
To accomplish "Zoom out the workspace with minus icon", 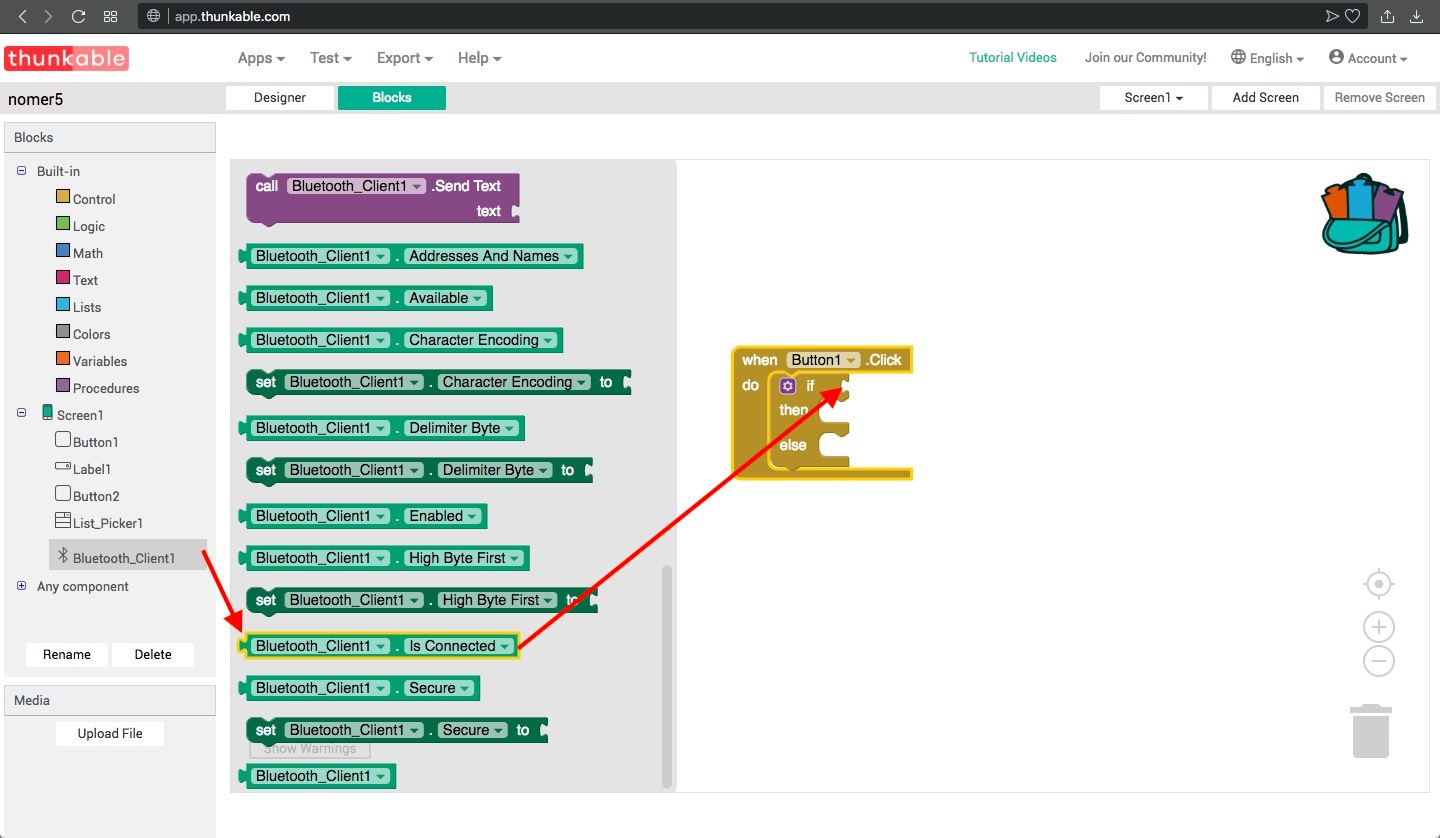I will coord(1379,661).
